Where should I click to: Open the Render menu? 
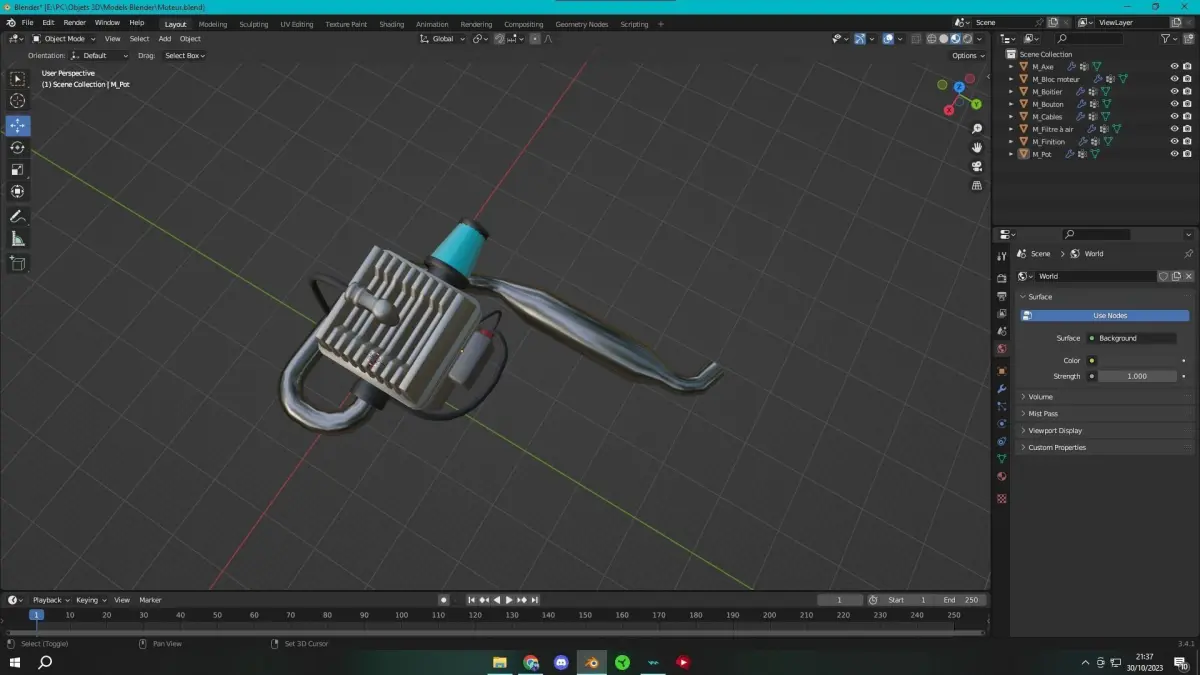tap(74, 23)
